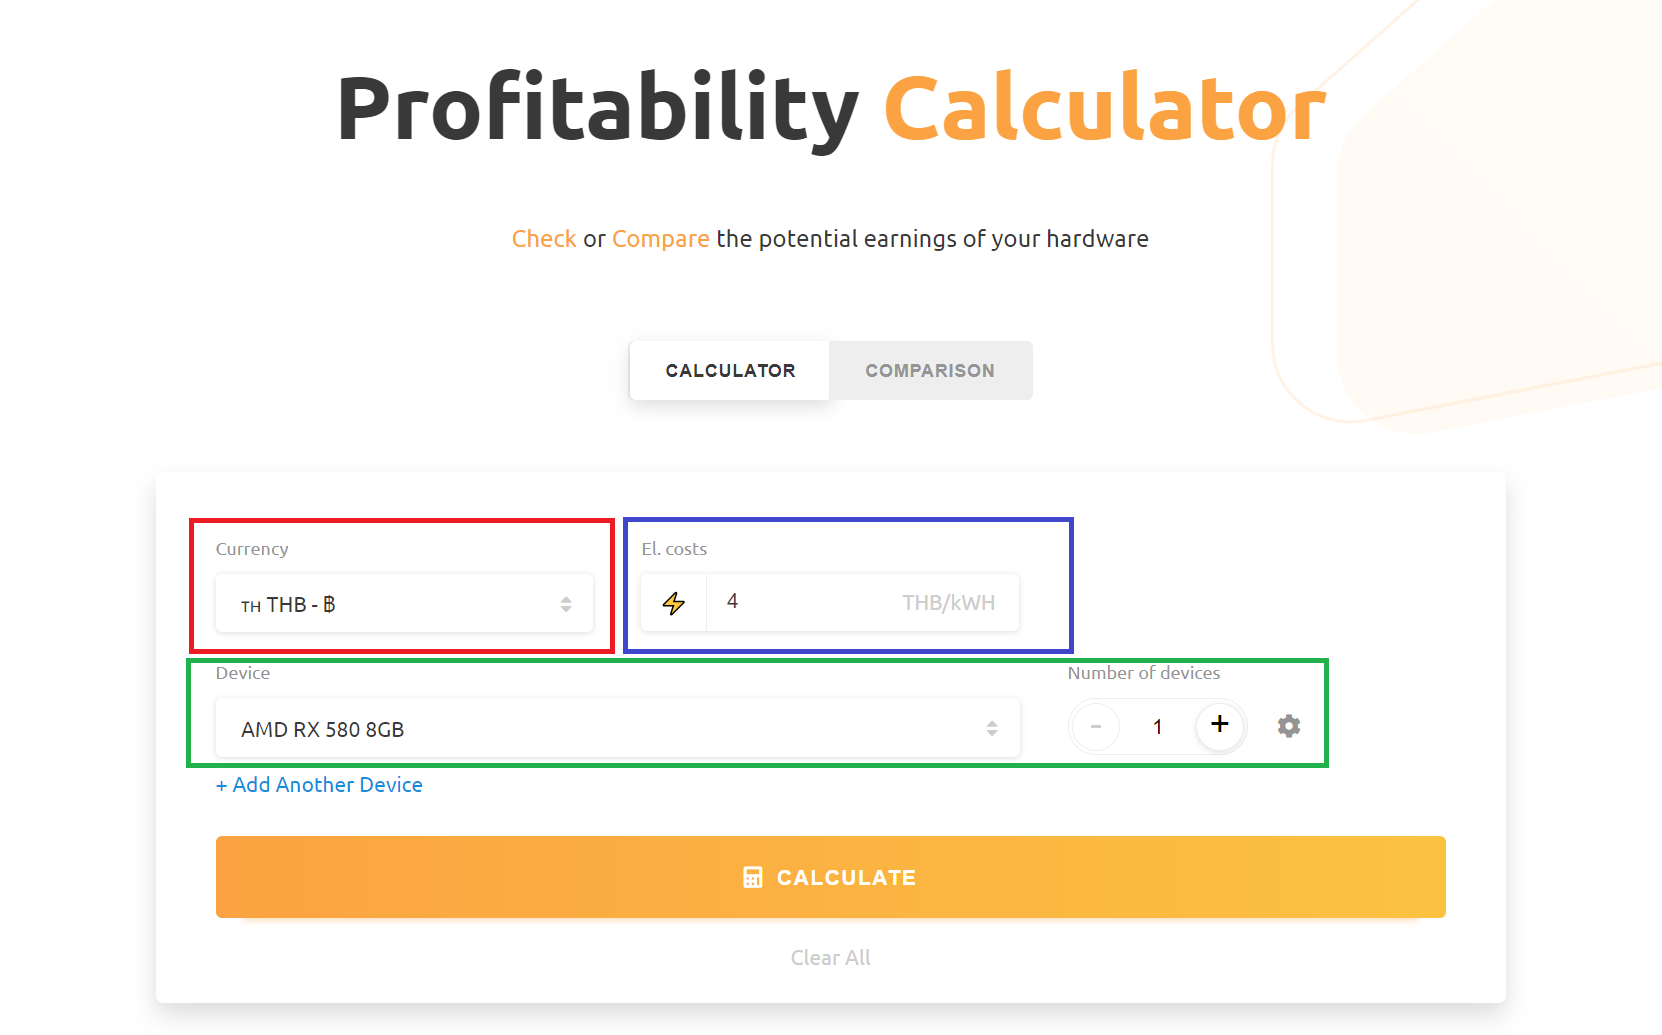This screenshot has width=1662, height=1035.
Task: Click Clear All link
Action: click(x=831, y=958)
